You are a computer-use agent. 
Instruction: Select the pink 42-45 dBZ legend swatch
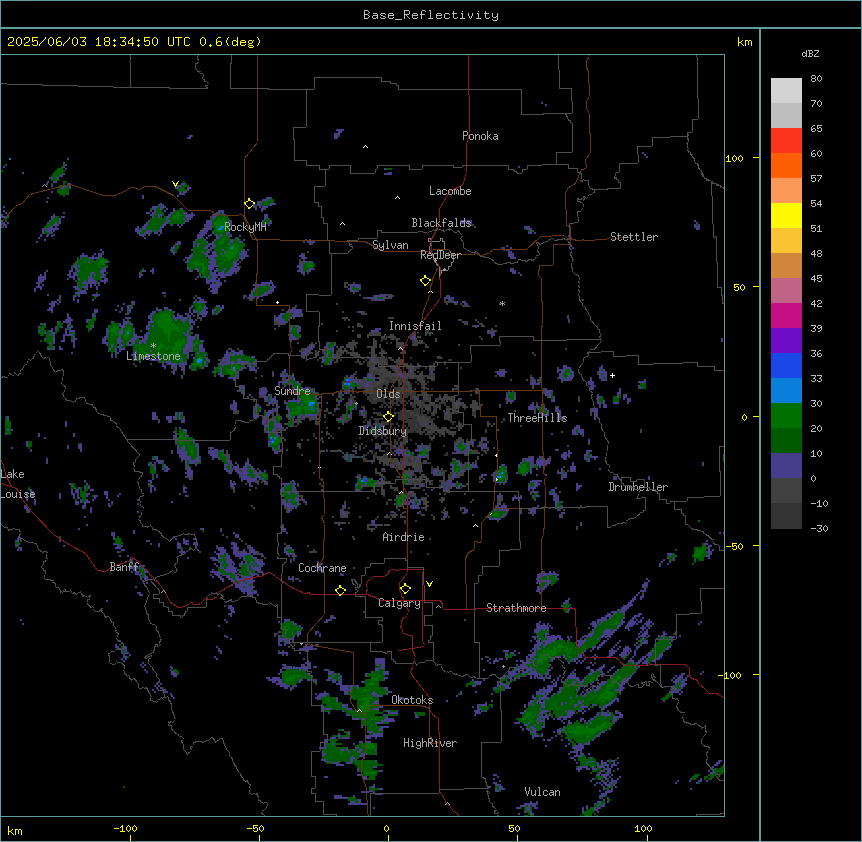pos(786,291)
